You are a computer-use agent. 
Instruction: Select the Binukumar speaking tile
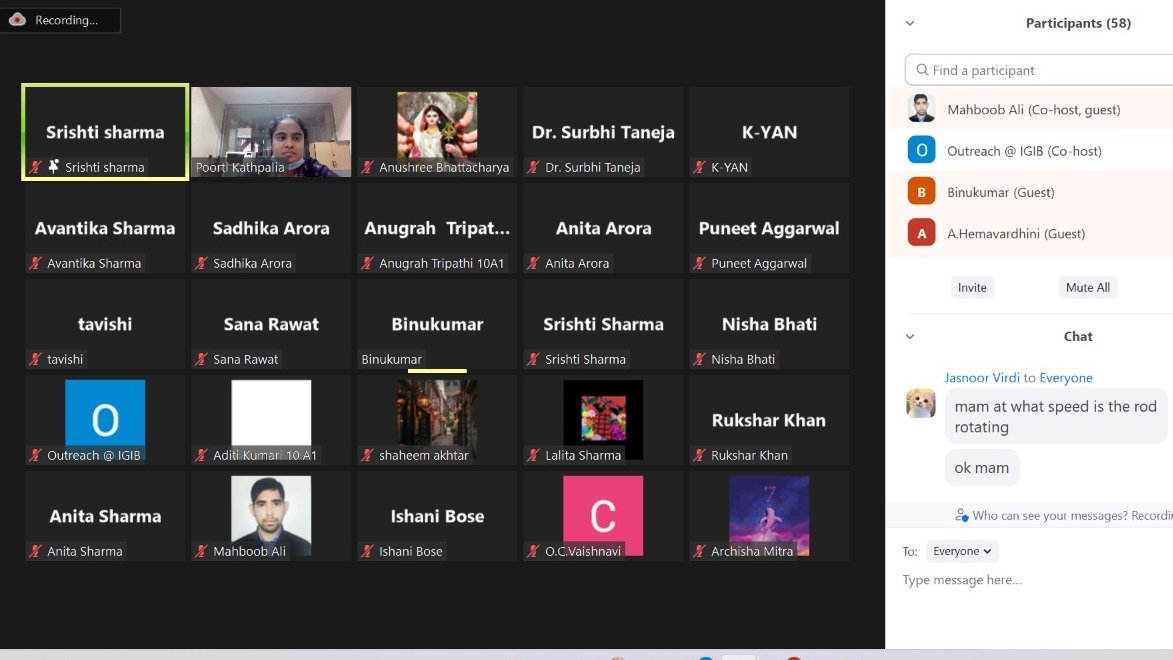pyautogui.click(x=437, y=324)
